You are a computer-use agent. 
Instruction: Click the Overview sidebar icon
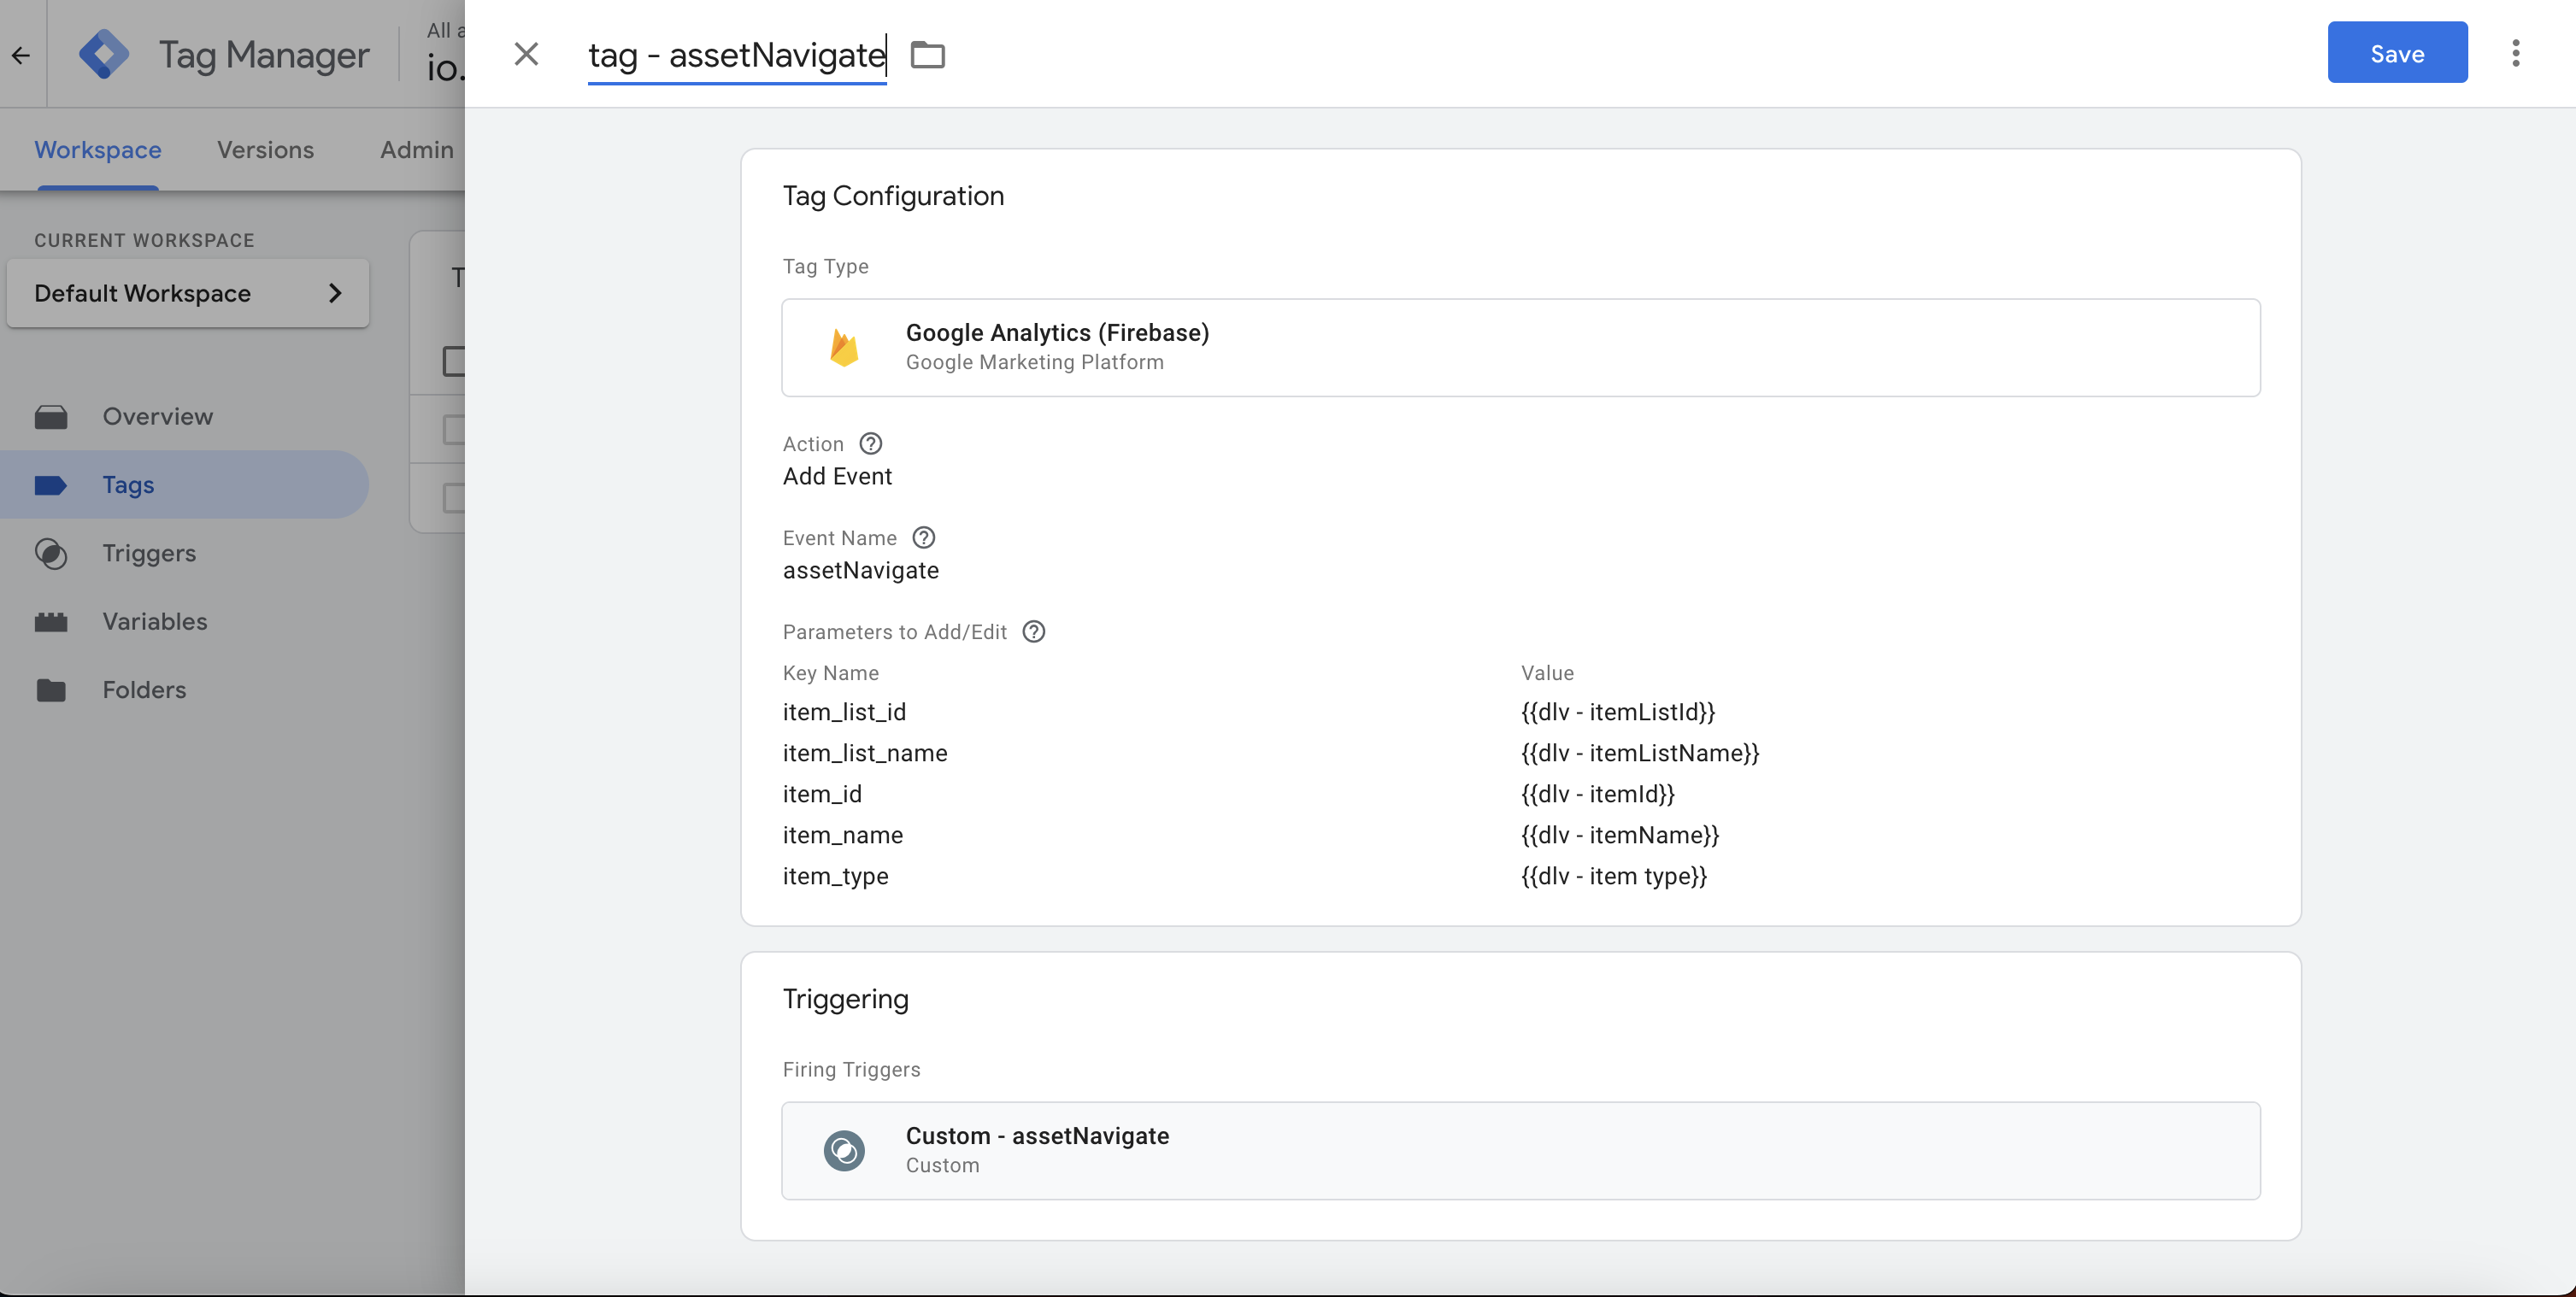coord(51,417)
